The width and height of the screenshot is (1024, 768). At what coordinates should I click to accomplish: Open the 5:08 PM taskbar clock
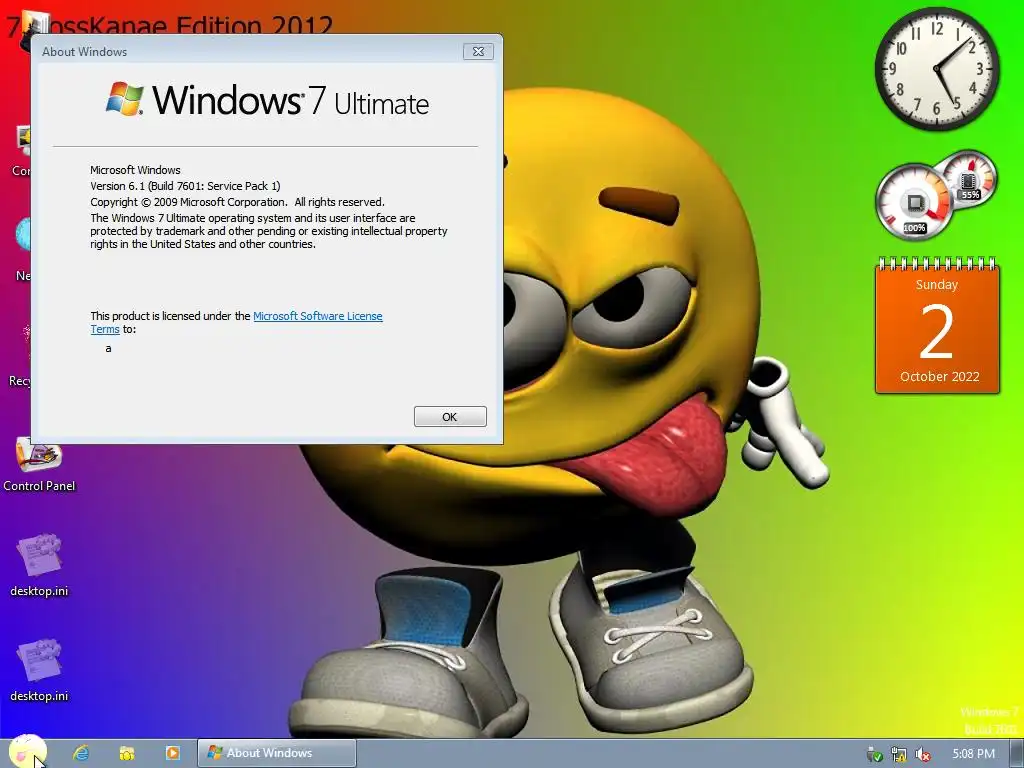coord(974,754)
